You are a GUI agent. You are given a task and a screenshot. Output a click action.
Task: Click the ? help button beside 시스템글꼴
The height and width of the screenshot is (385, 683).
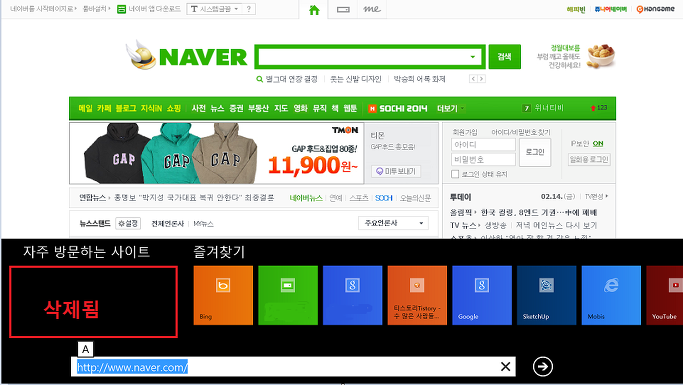249,9
